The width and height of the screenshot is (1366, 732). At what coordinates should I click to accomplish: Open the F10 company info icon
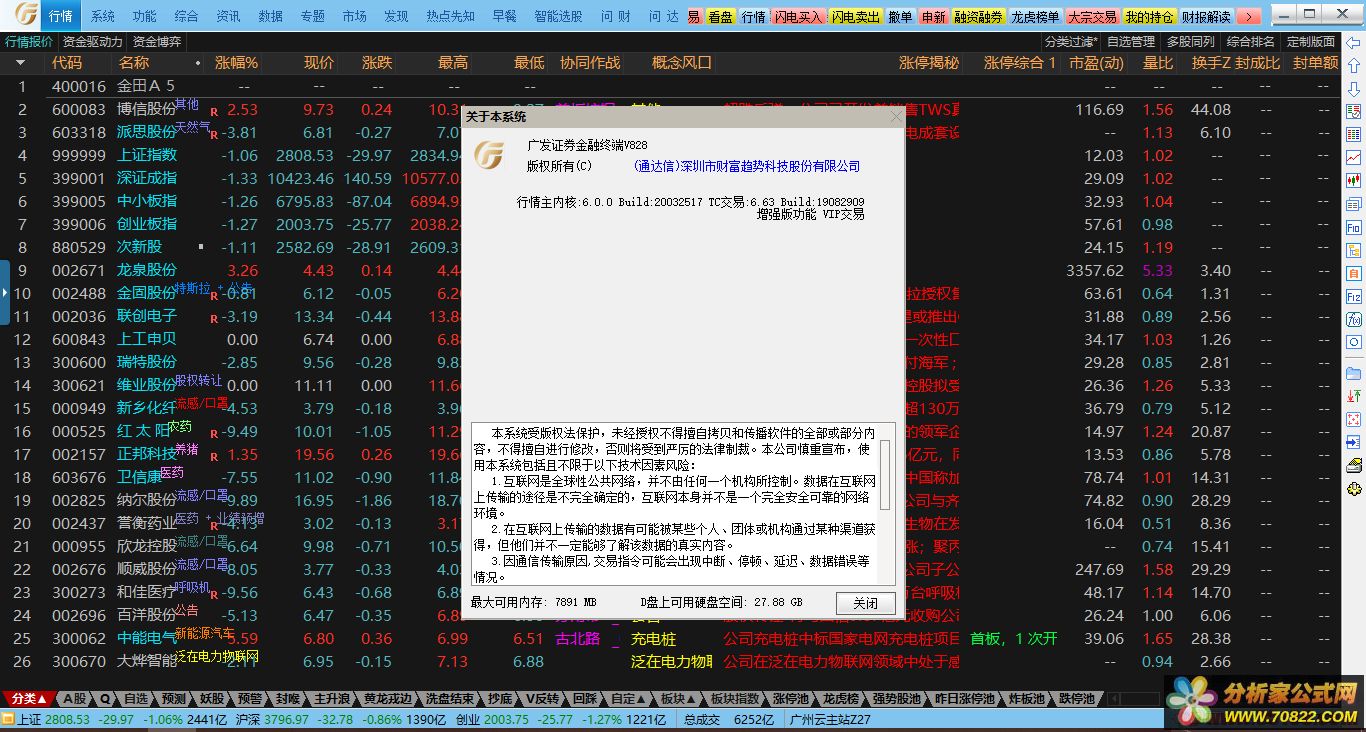click(x=1353, y=228)
